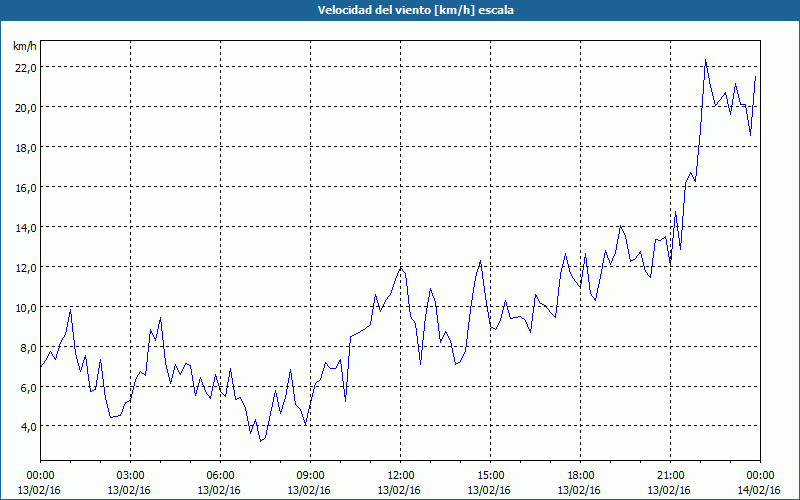Image resolution: width=800 pixels, height=500 pixels.
Task: Click the '13/02/16' date under 09:00
Action: (309, 490)
